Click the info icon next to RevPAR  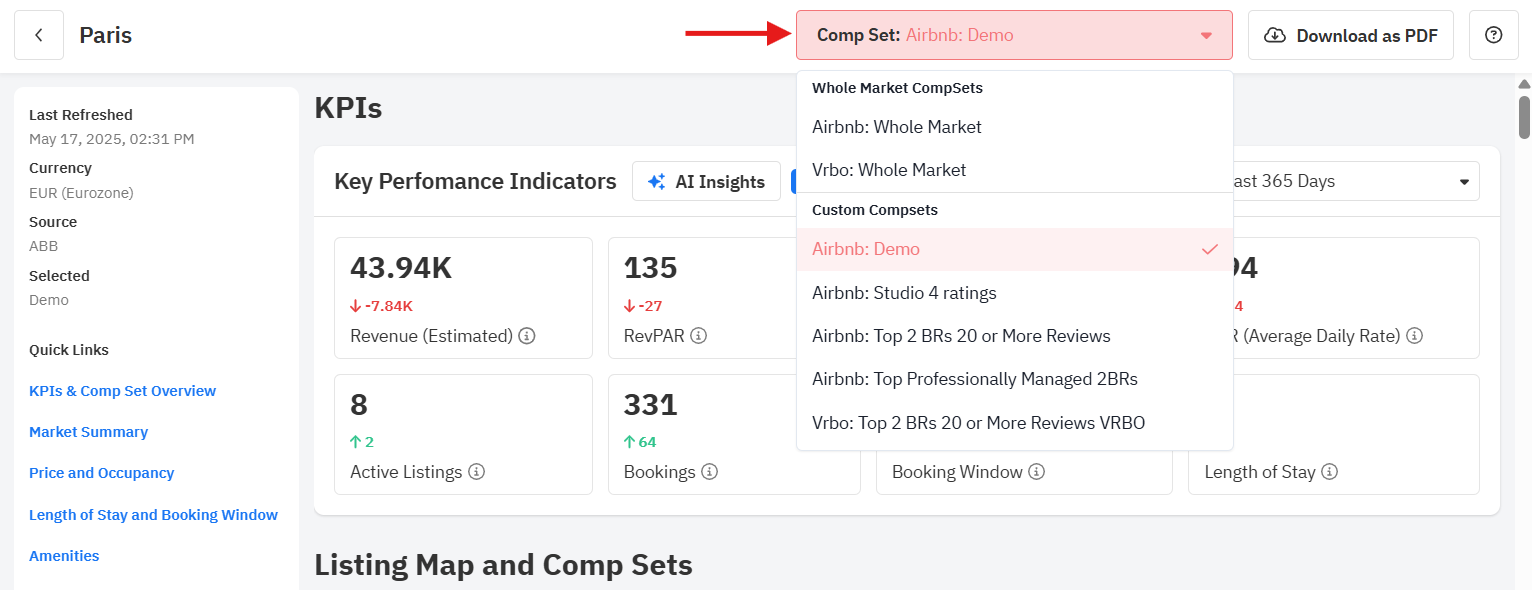(x=699, y=336)
